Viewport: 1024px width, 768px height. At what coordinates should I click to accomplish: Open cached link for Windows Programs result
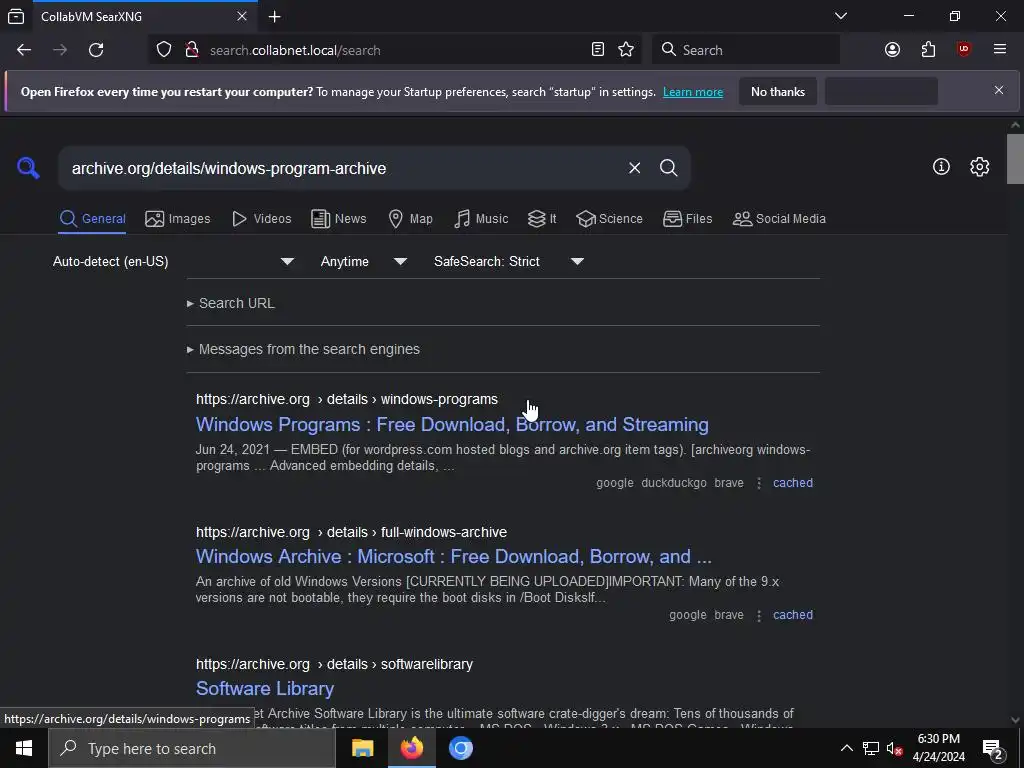tap(793, 483)
